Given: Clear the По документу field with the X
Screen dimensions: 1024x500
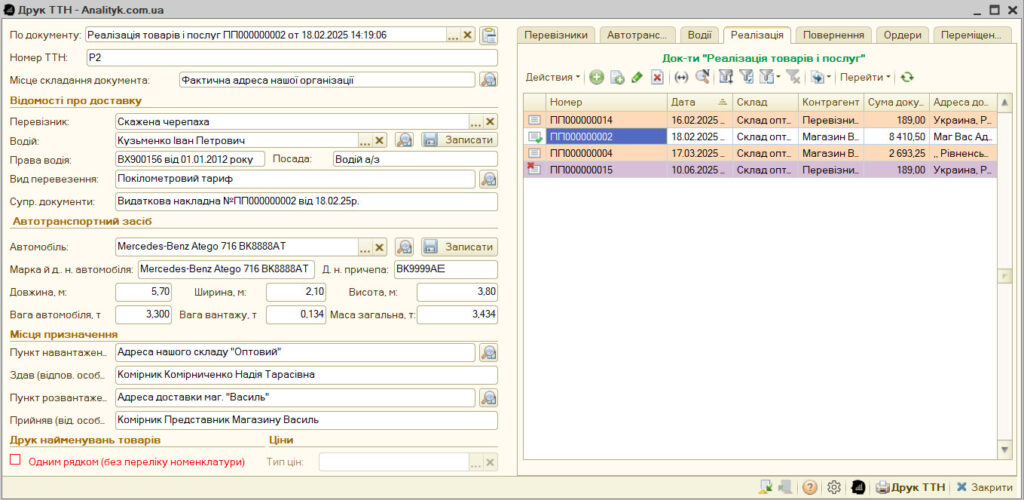Looking at the screenshot, I should click(468, 35).
